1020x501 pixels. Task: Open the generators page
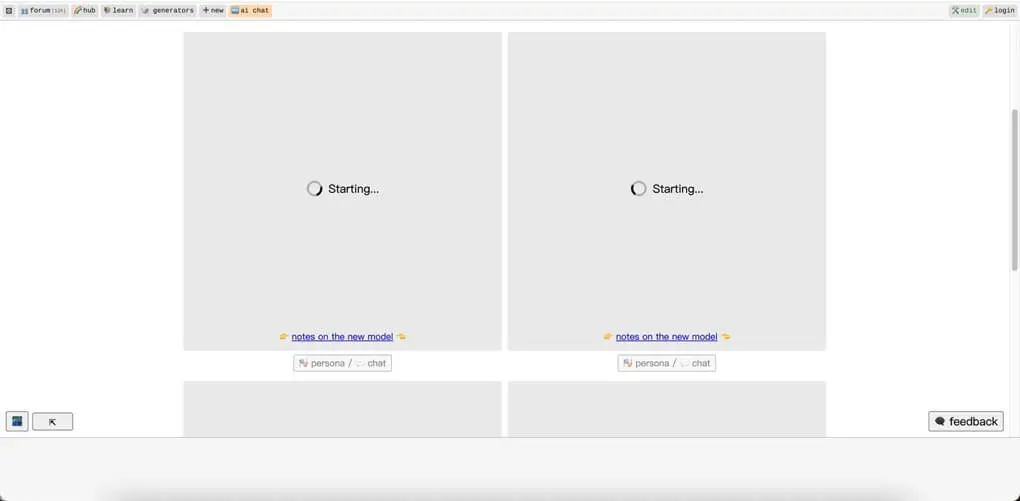tap(167, 10)
